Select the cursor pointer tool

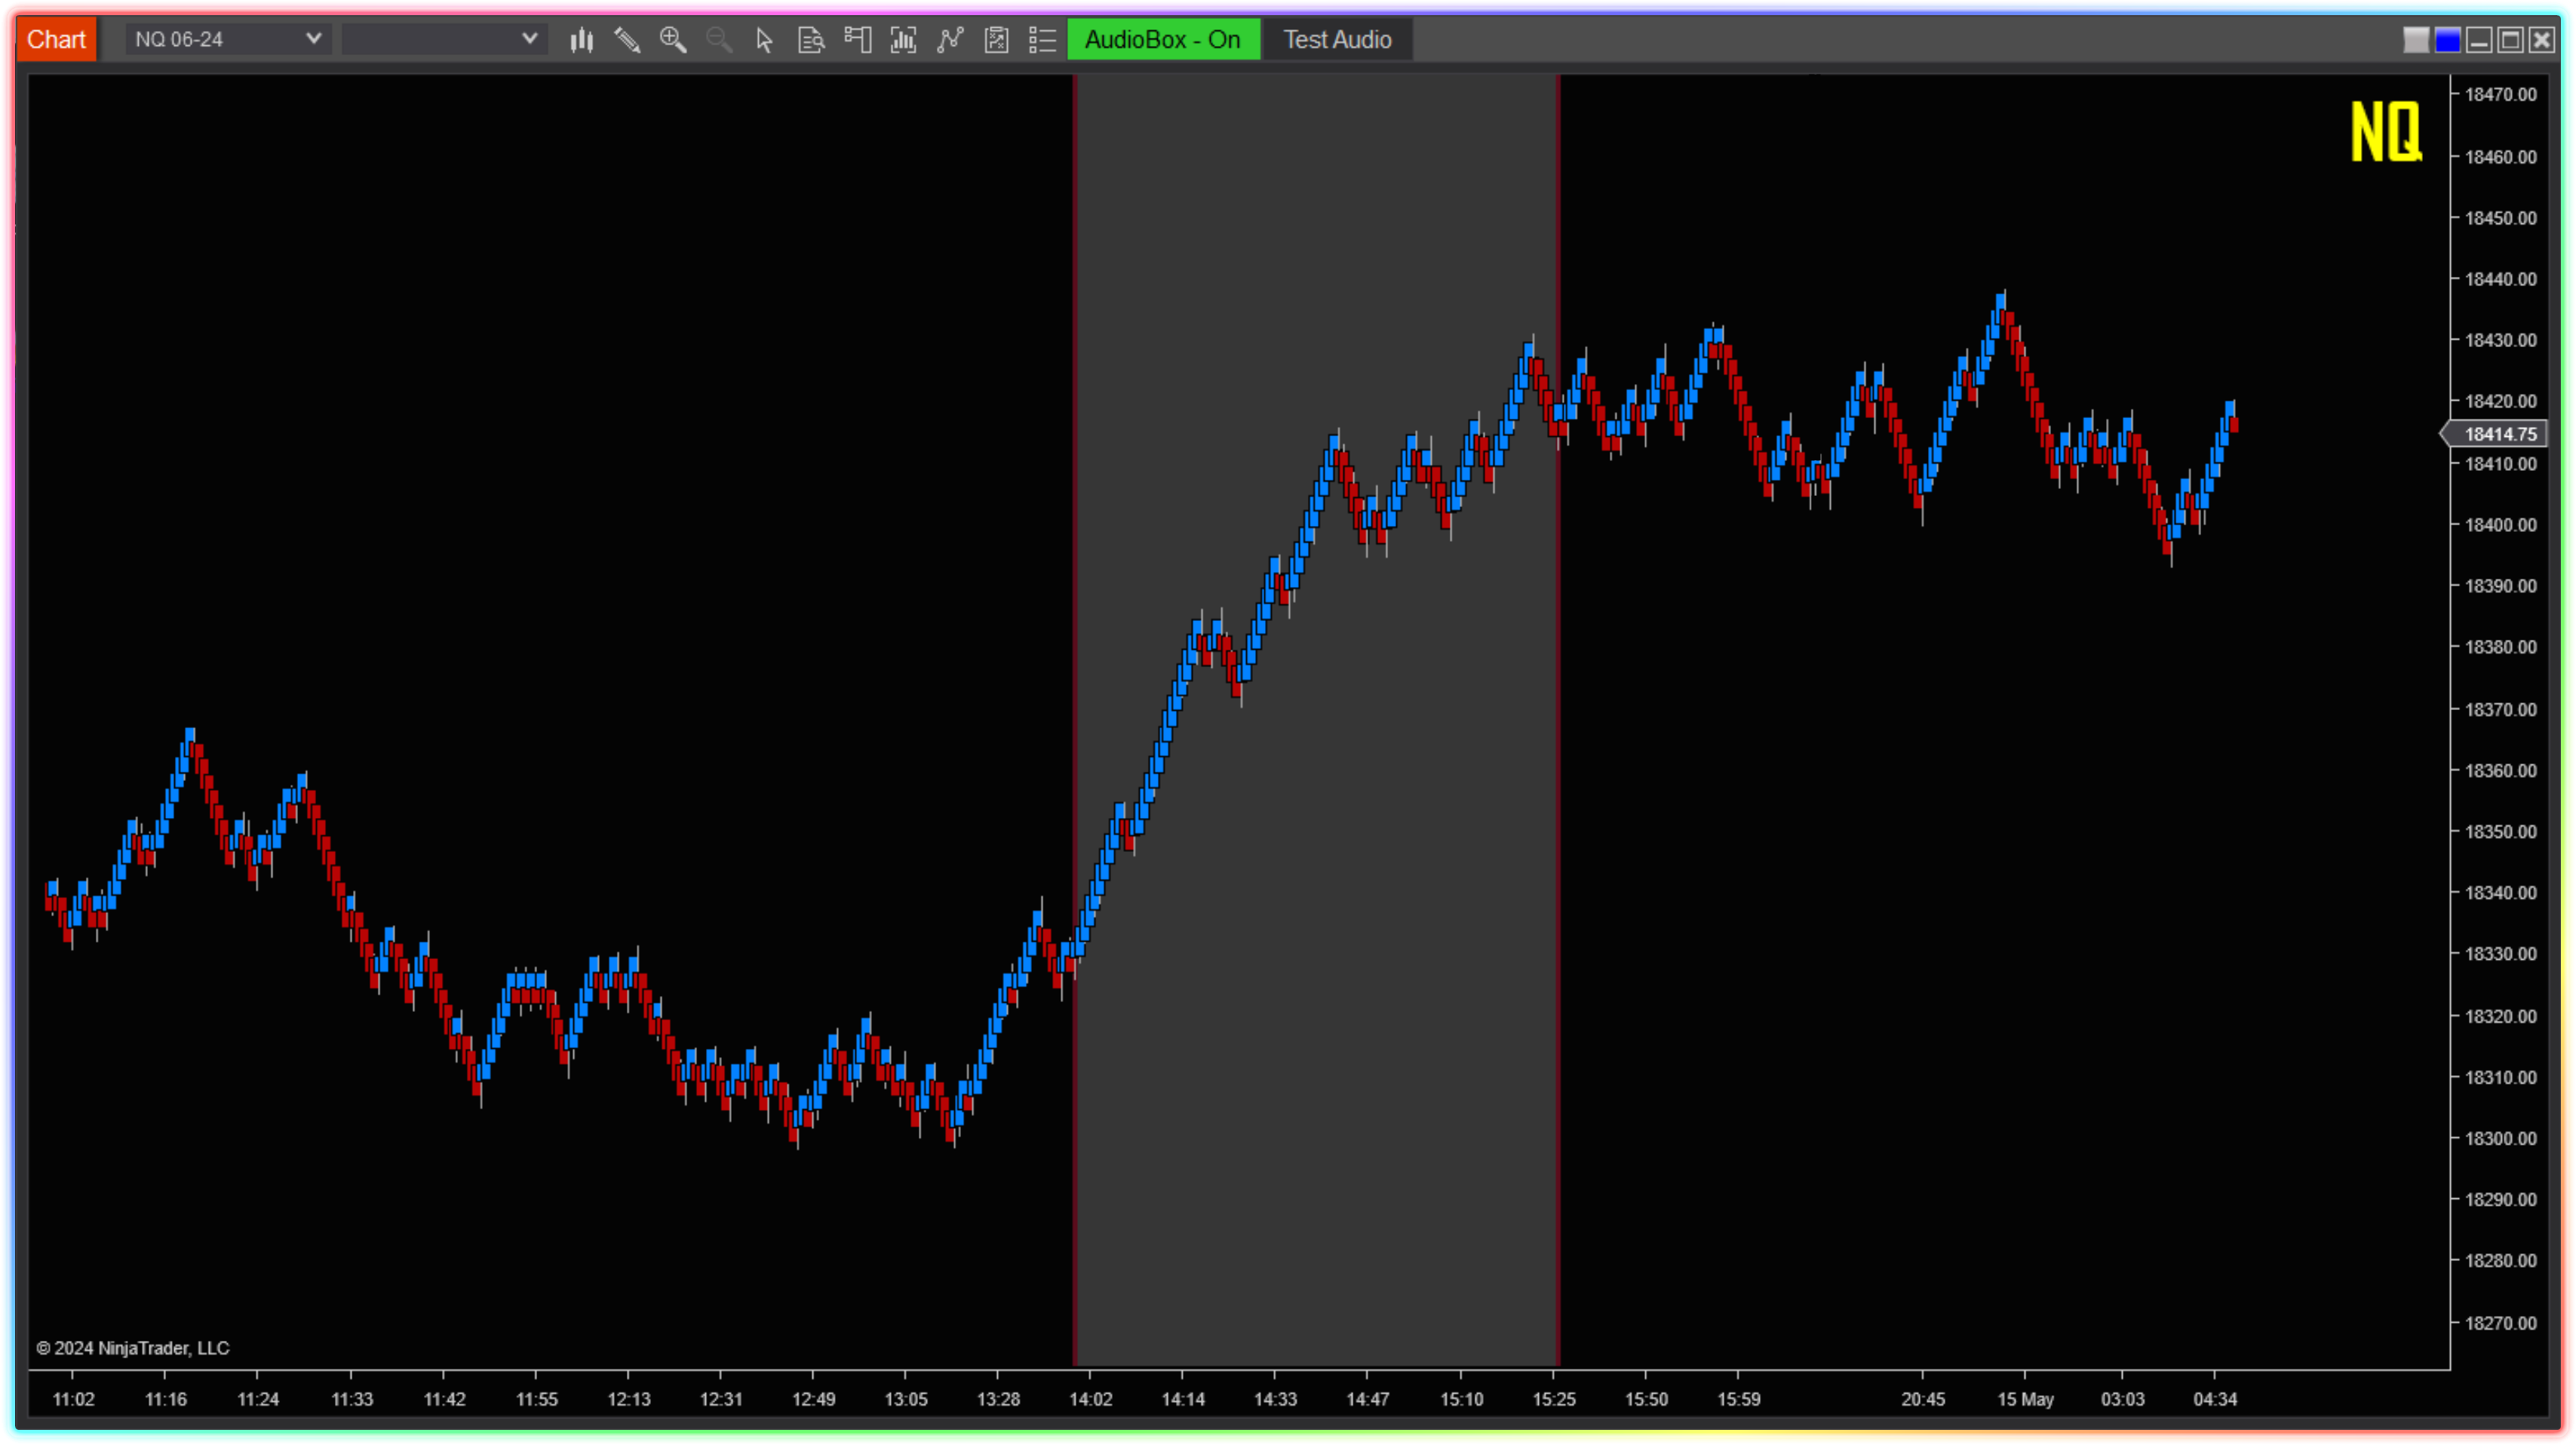(765, 40)
